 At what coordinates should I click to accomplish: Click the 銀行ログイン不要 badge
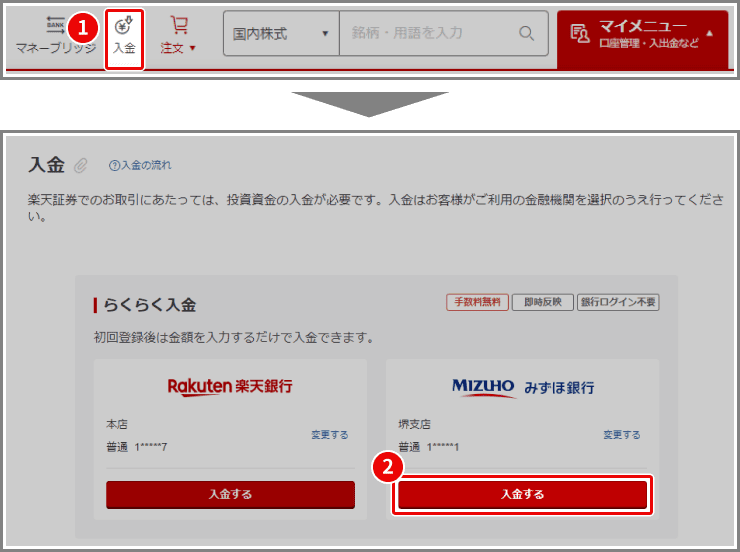pos(618,303)
